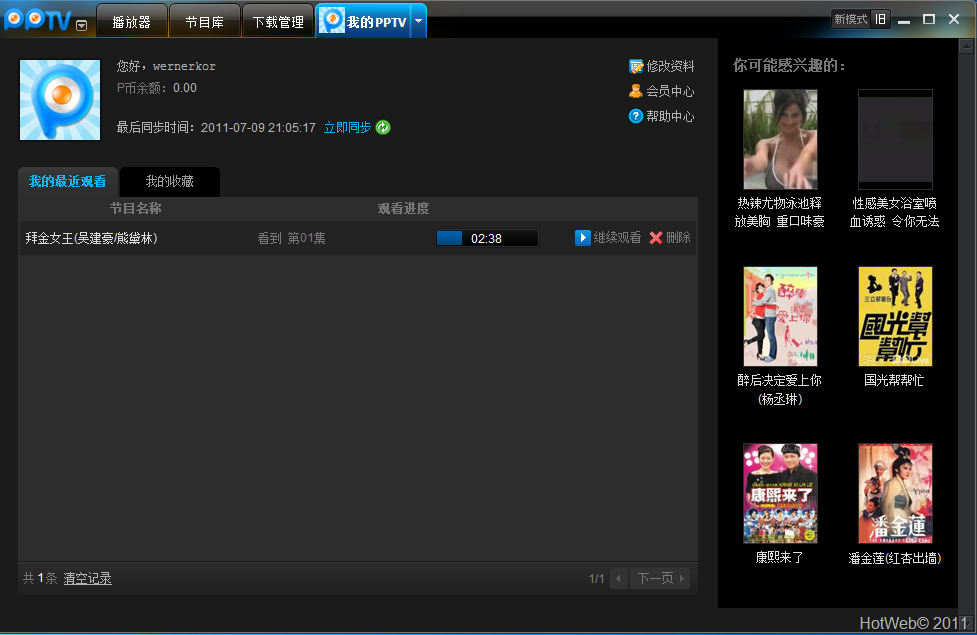Go to the 下载管理 tab
Screen dimensions: 977x635
tap(278, 22)
